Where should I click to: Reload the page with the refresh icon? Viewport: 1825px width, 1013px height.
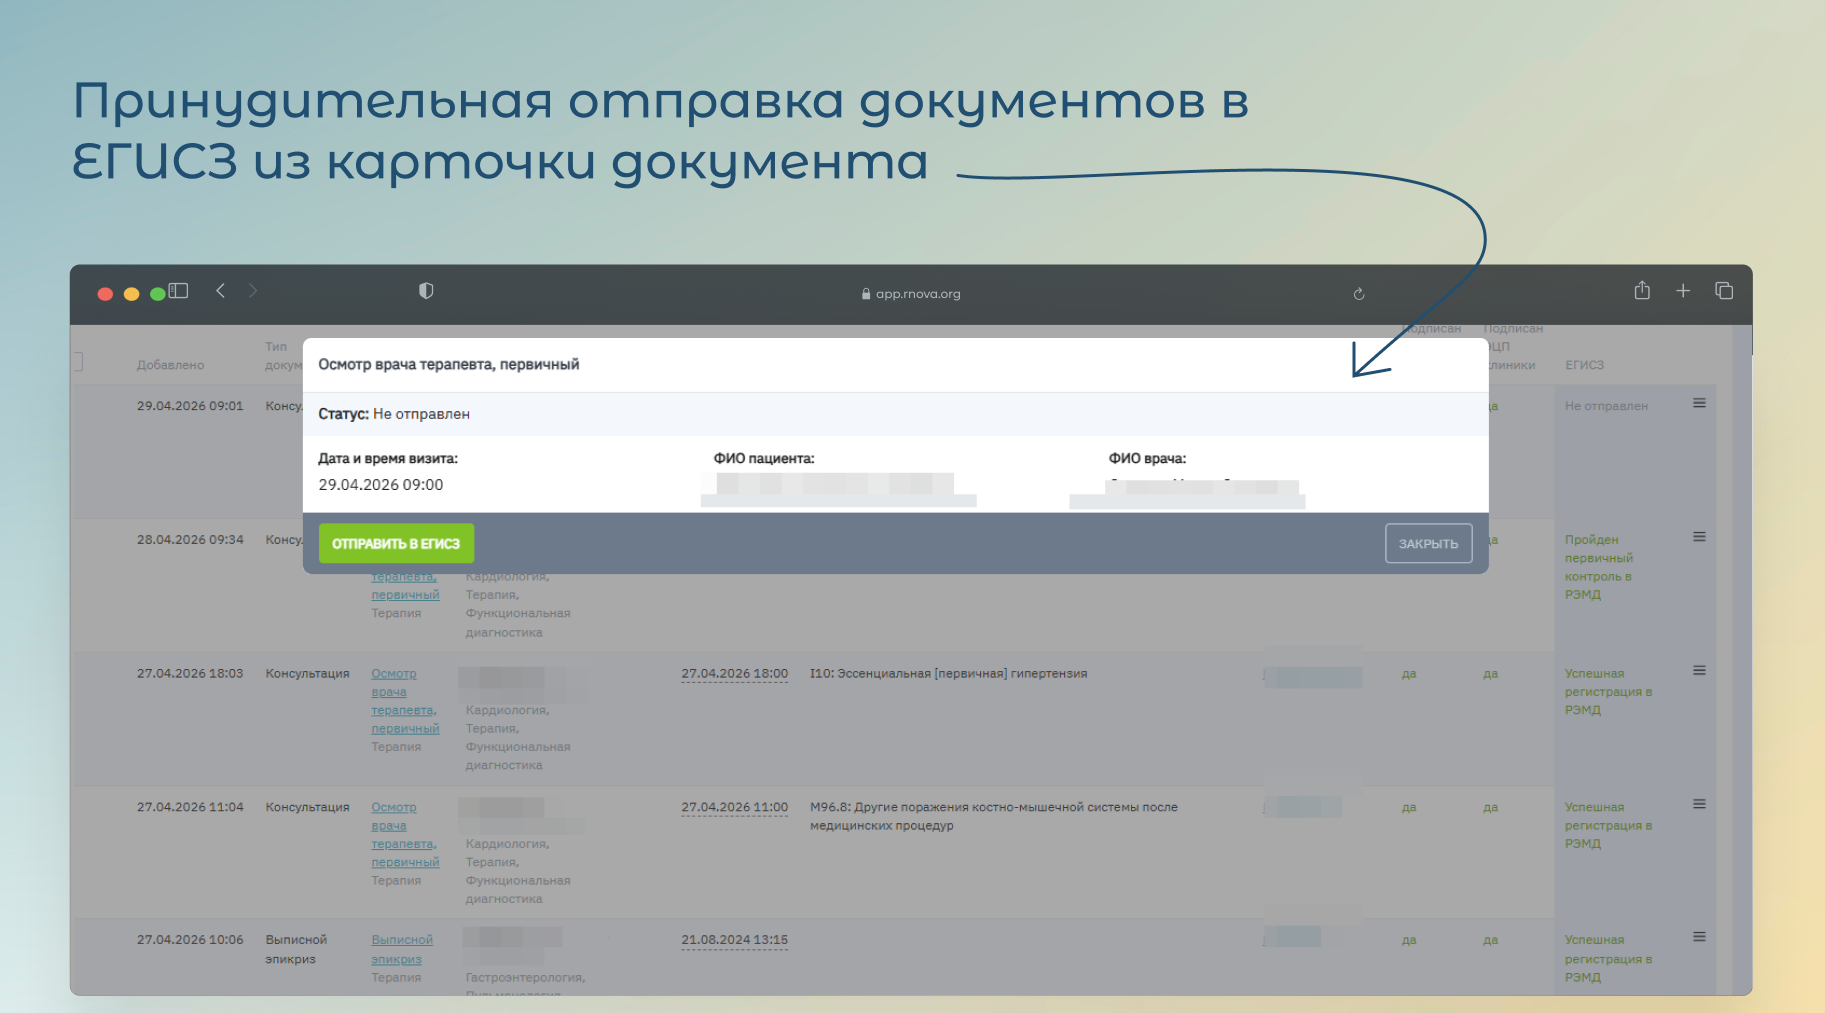click(x=1358, y=294)
